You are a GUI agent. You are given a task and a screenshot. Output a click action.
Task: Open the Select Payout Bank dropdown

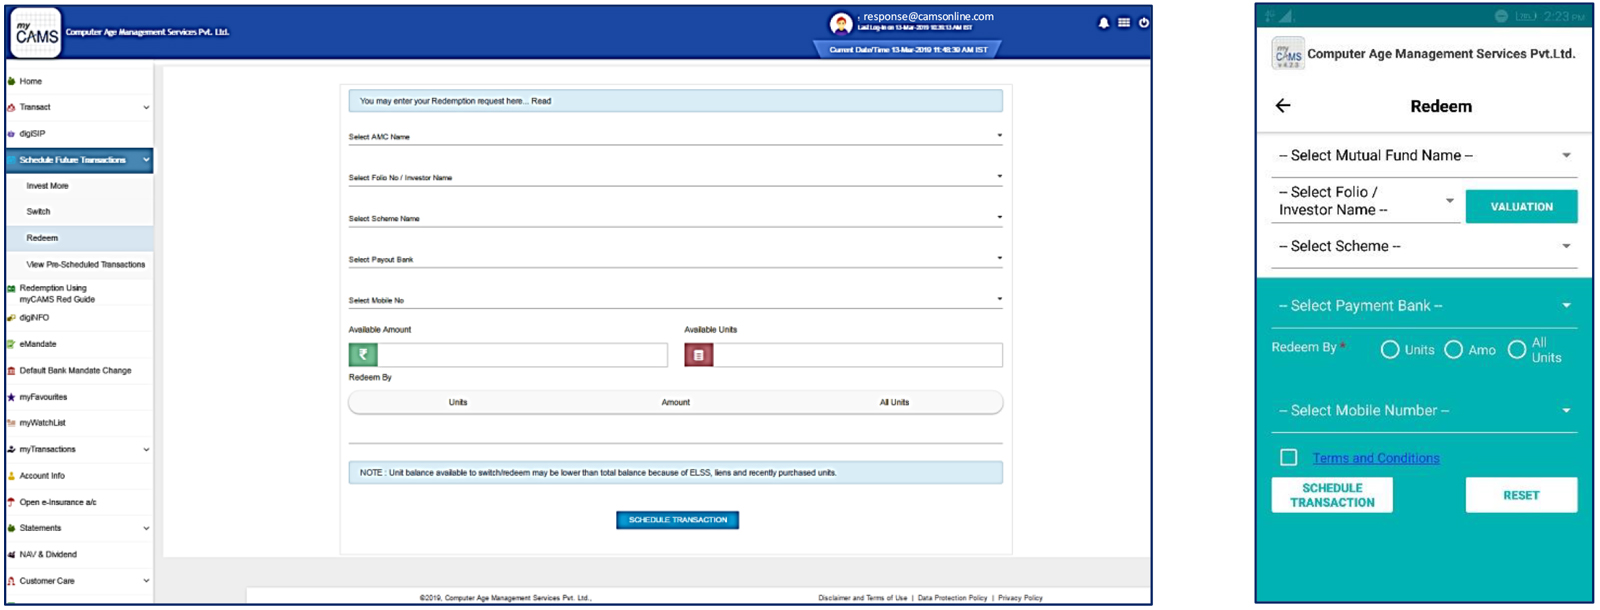[675, 259]
